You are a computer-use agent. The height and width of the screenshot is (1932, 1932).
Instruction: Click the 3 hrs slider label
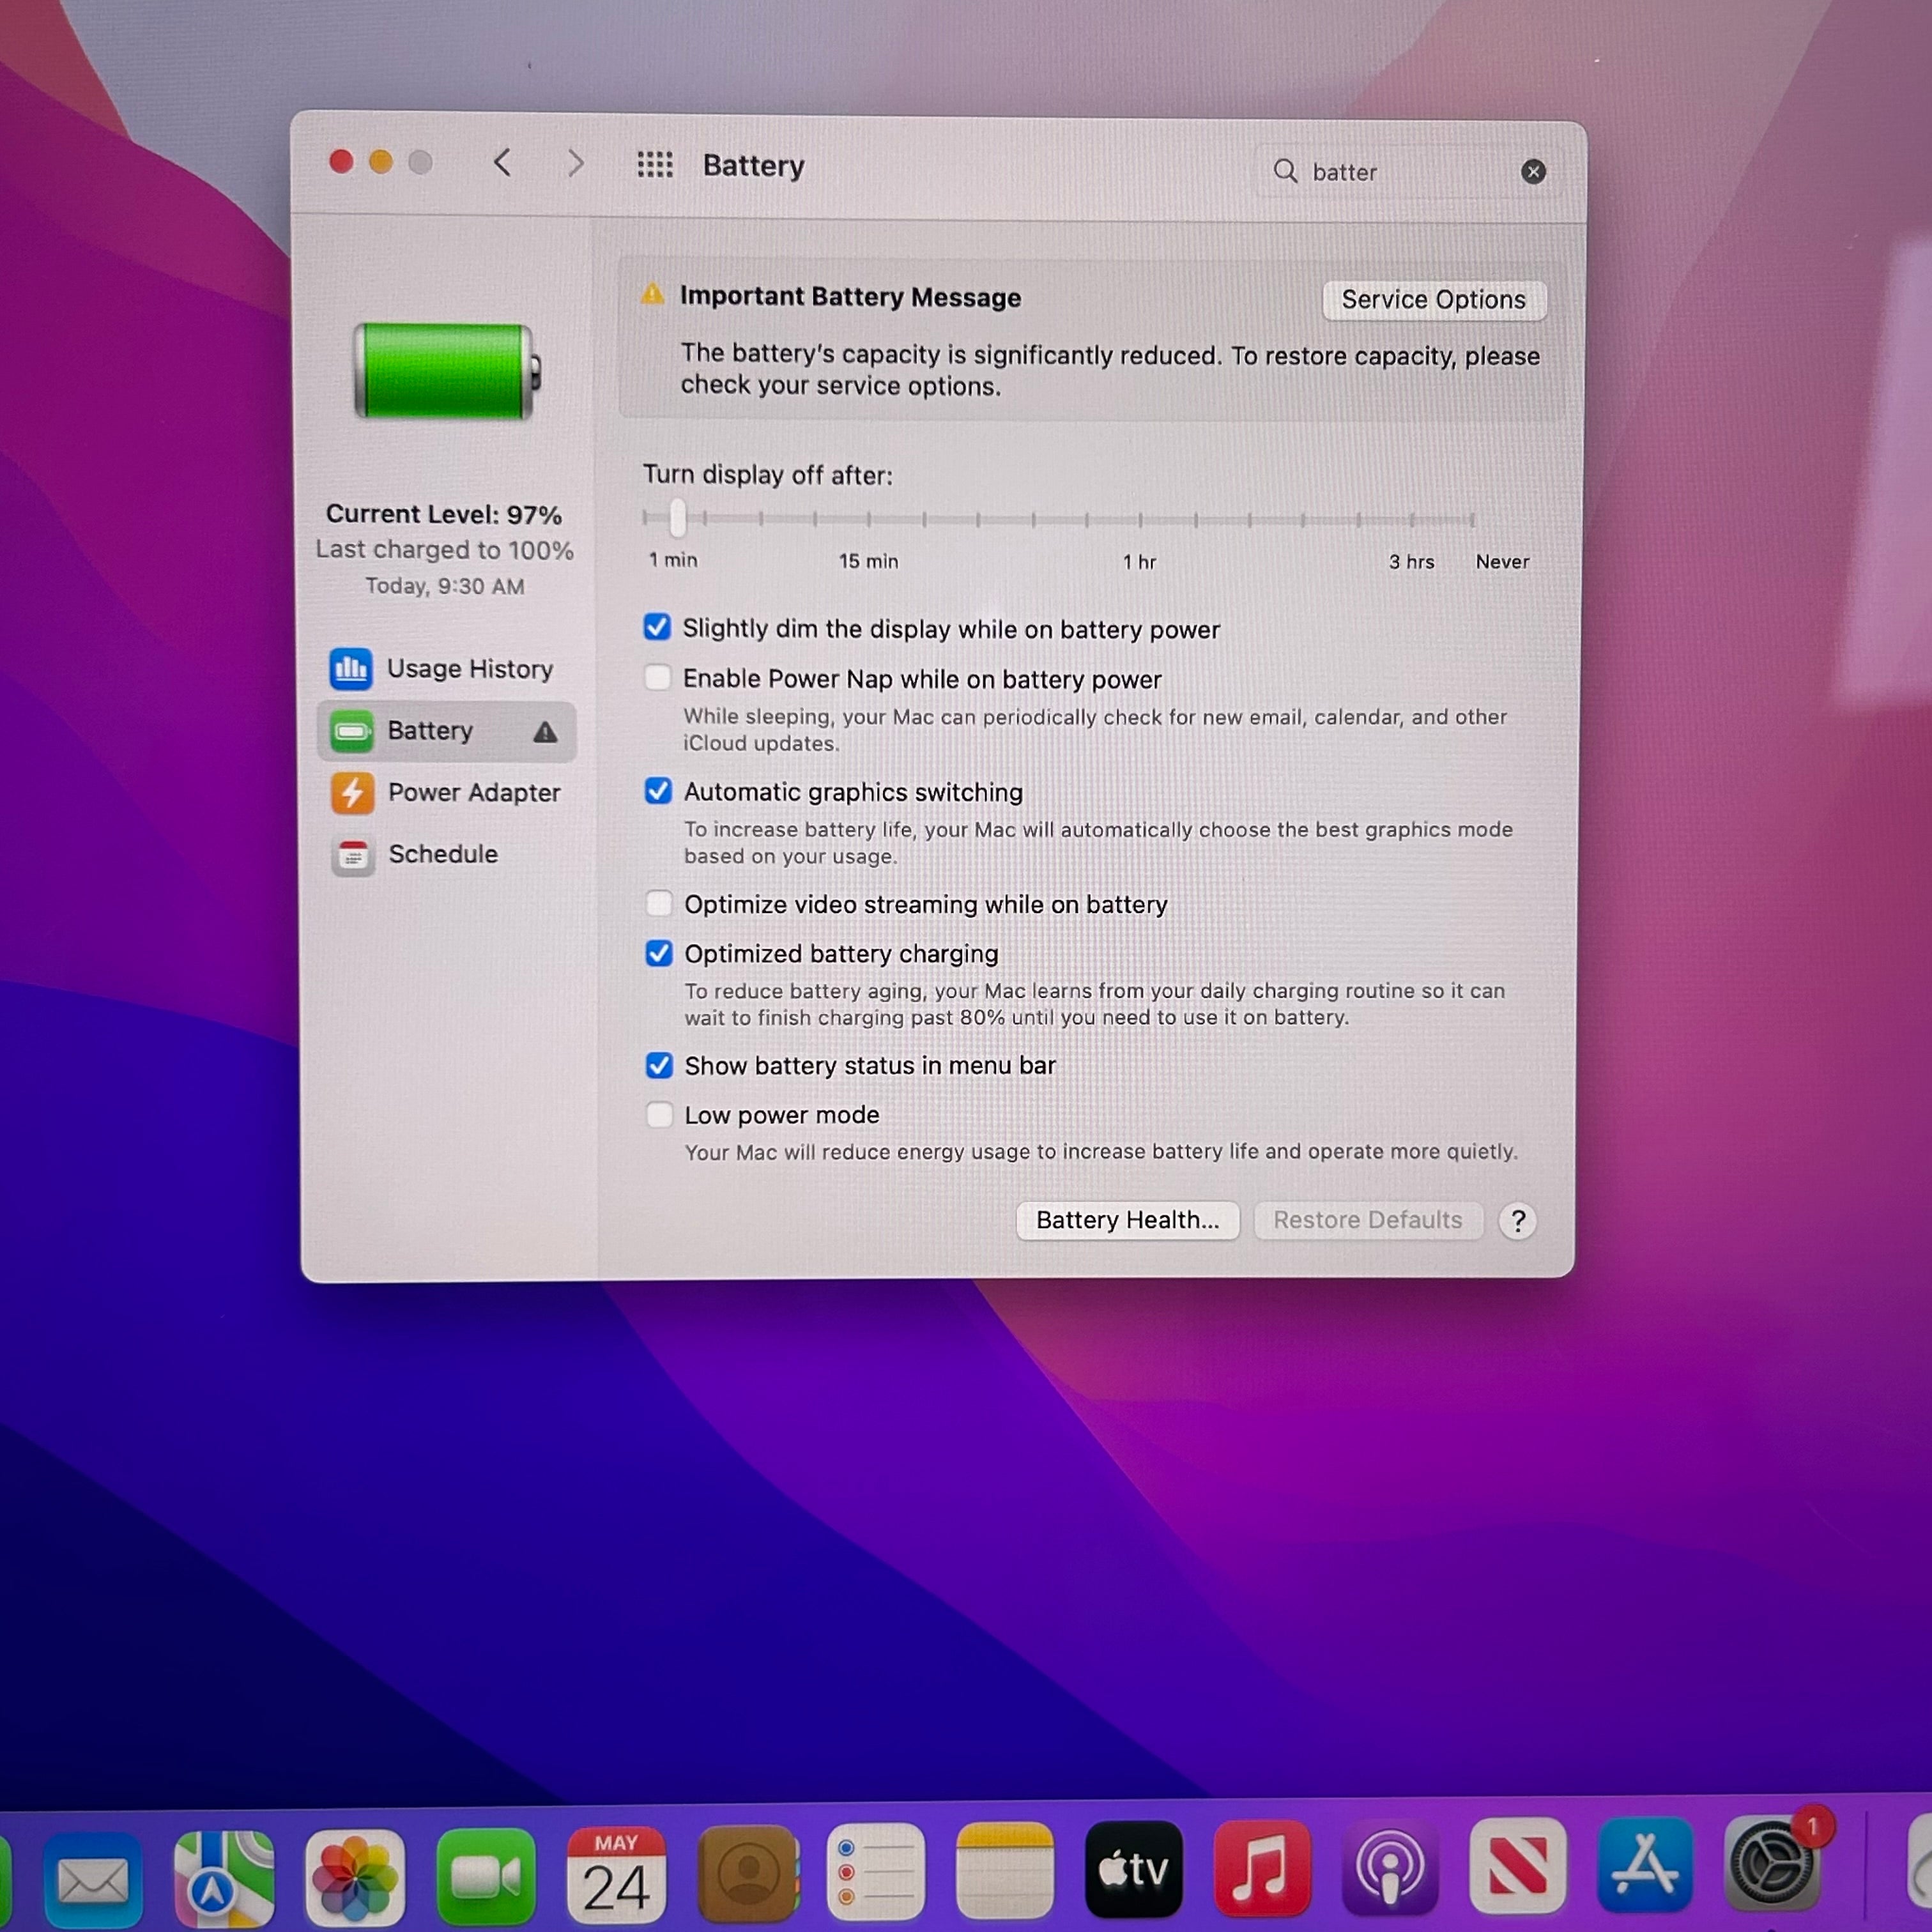pyautogui.click(x=1411, y=562)
